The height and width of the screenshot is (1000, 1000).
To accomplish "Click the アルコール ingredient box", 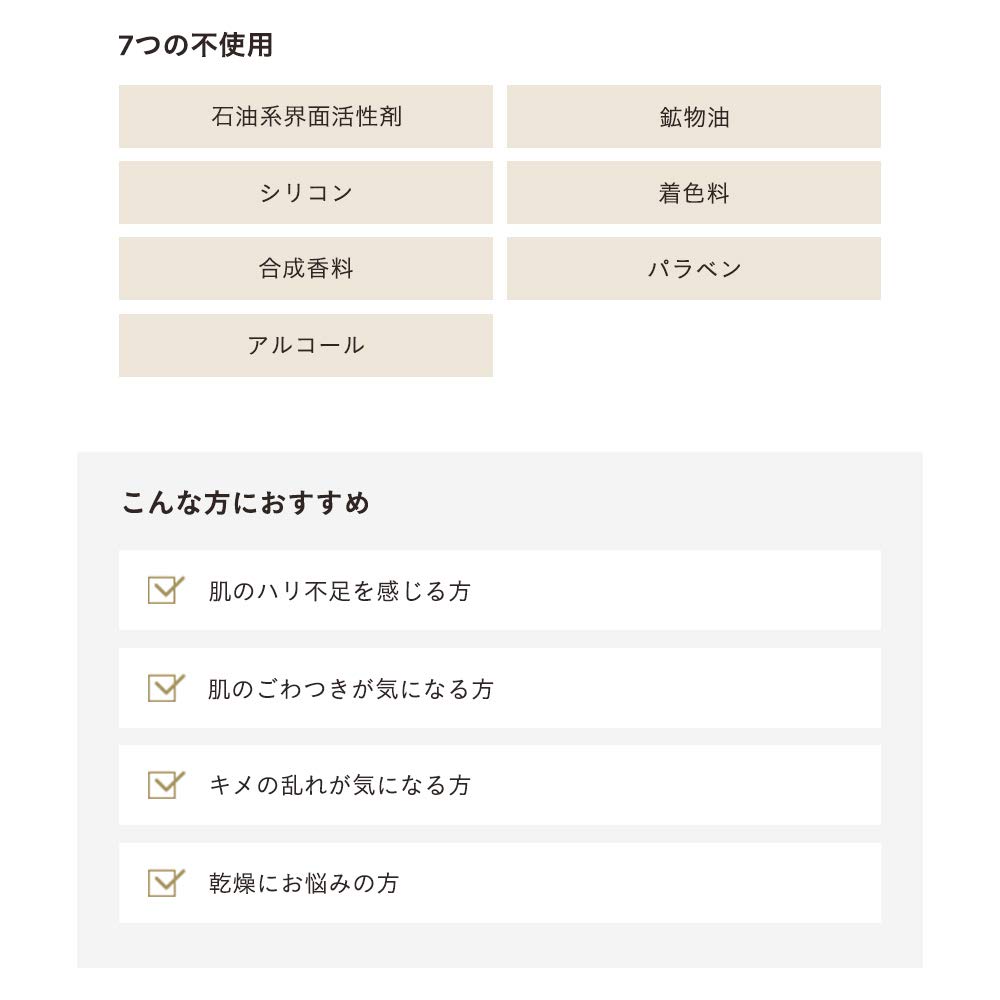I will tap(305, 345).
